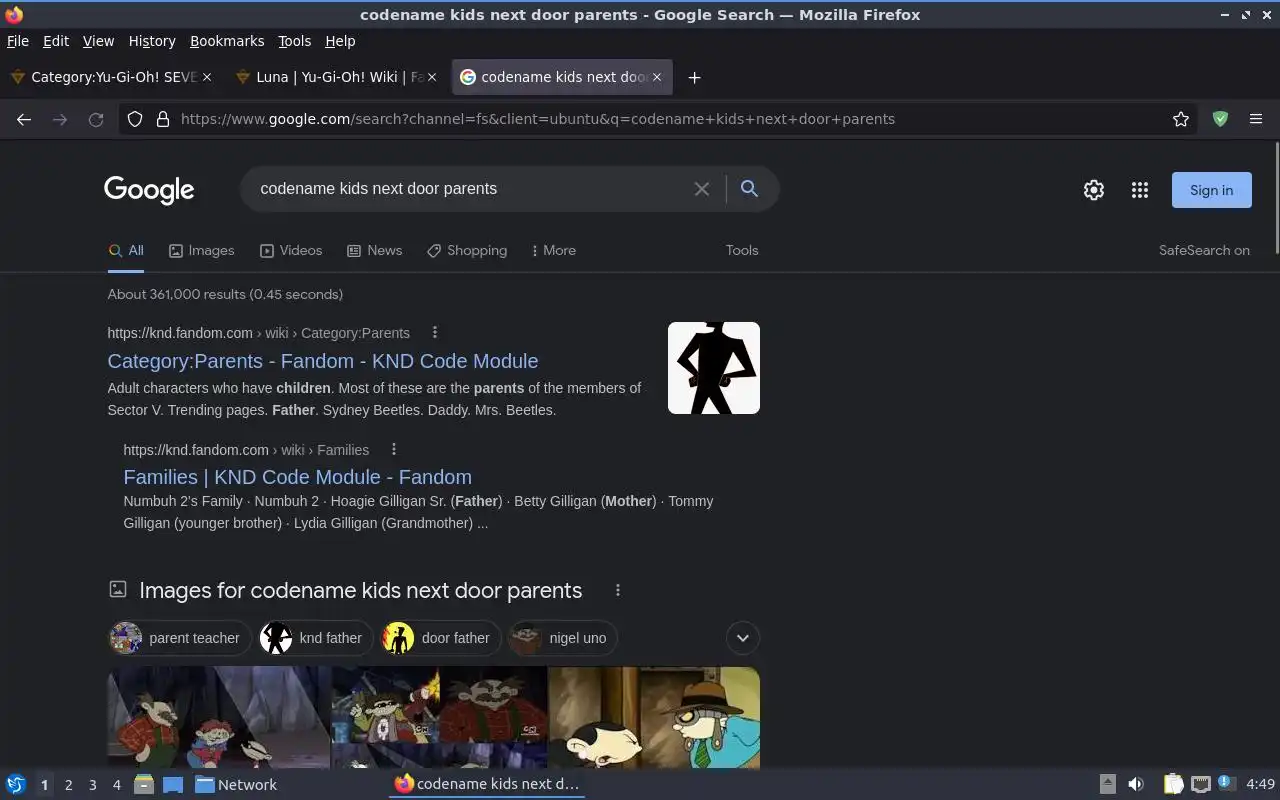Open the Bookmarks menu
Screen dimensions: 1280x800
click(227, 41)
